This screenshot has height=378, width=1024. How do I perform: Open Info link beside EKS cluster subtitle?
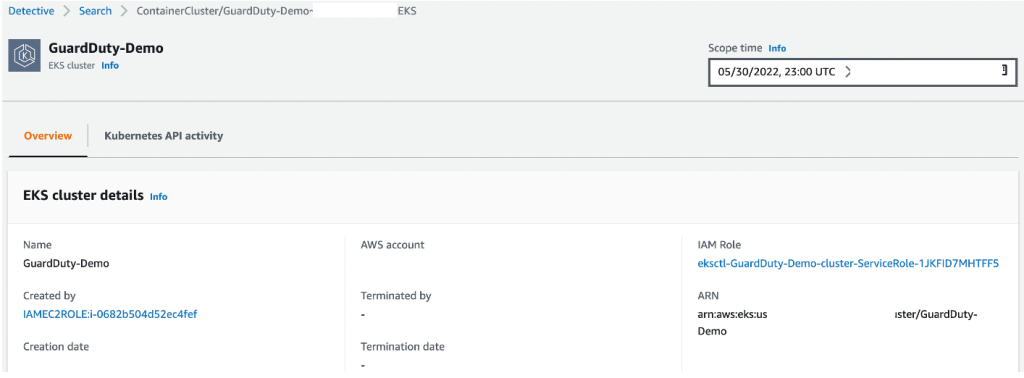pyautogui.click(x=110, y=66)
